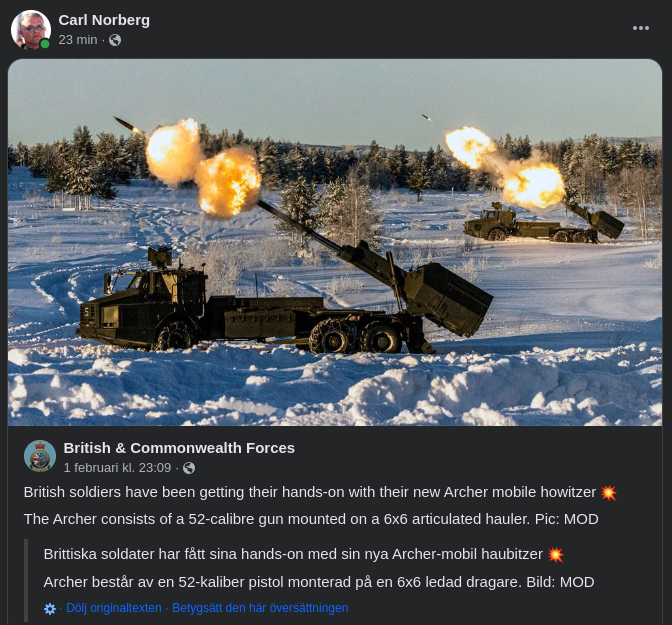Open the Archer howitzer photo

coord(335,242)
